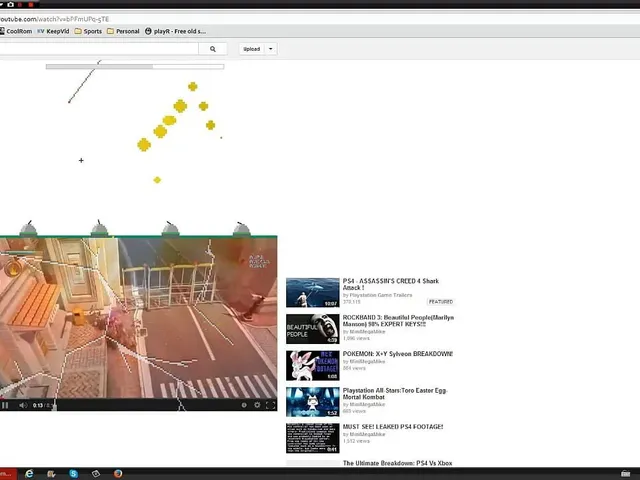Click the browser address bar URL

tap(55, 19)
